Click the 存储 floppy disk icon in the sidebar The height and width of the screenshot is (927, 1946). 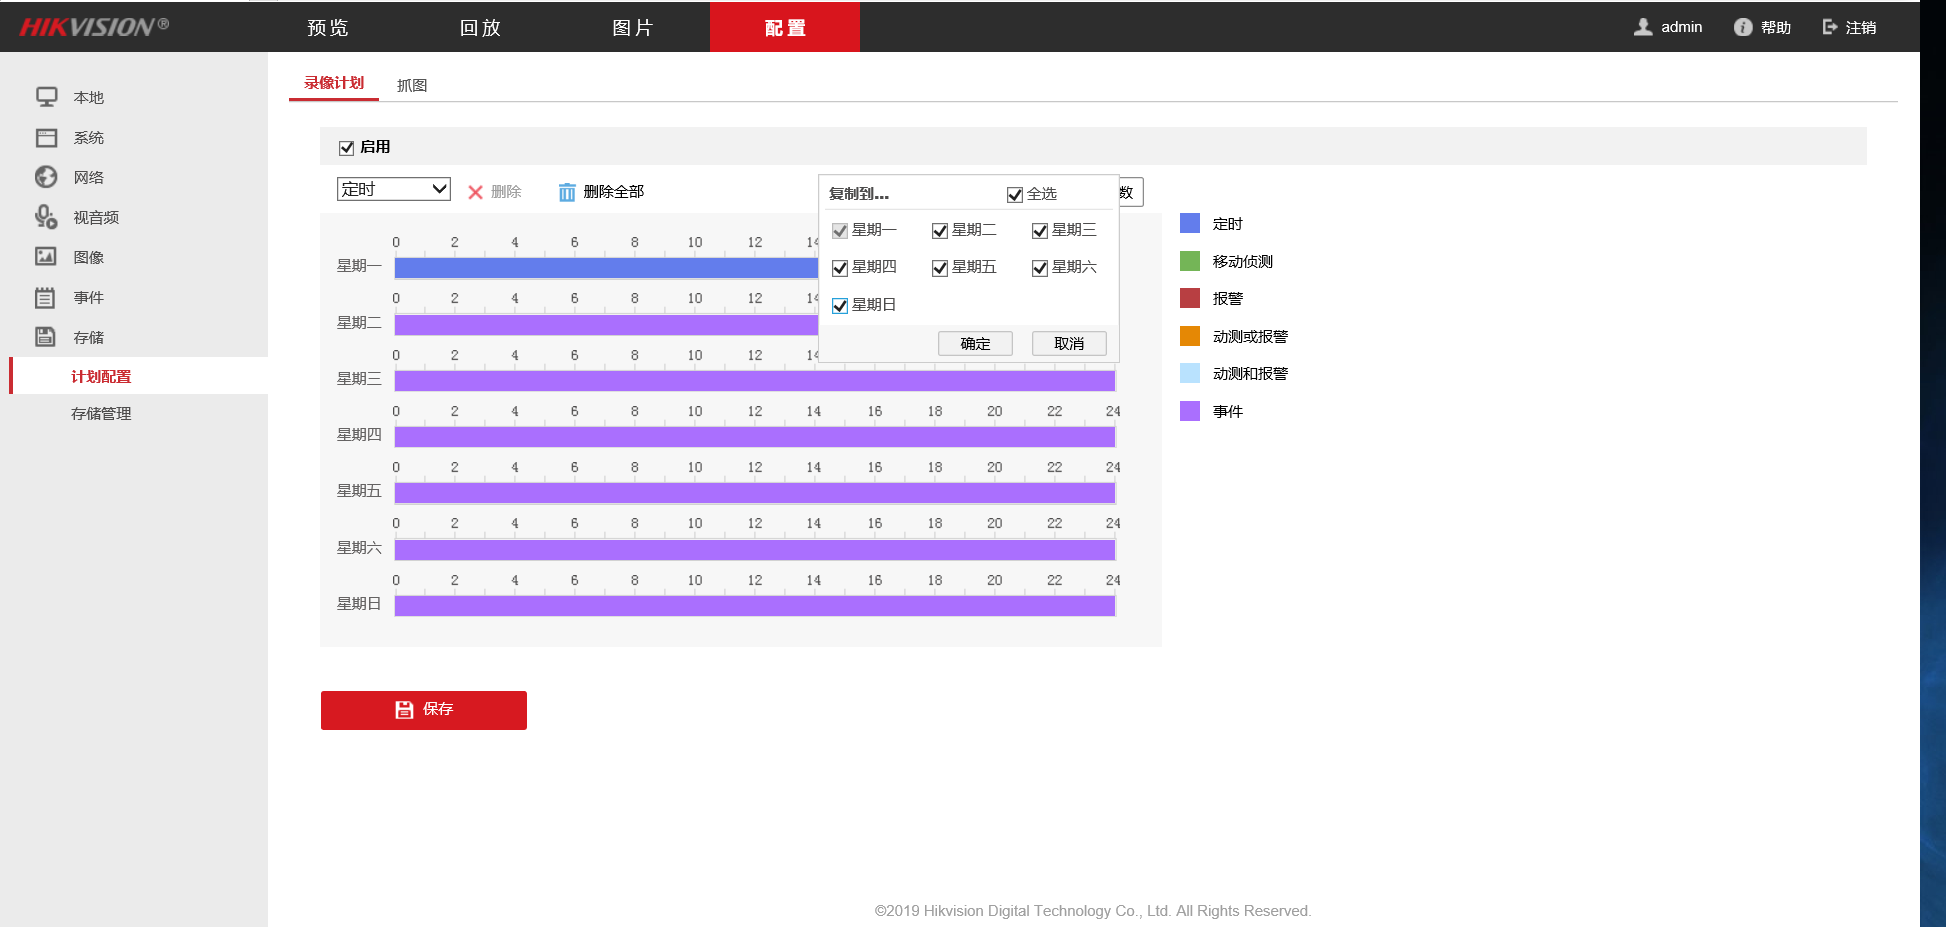click(46, 337)
